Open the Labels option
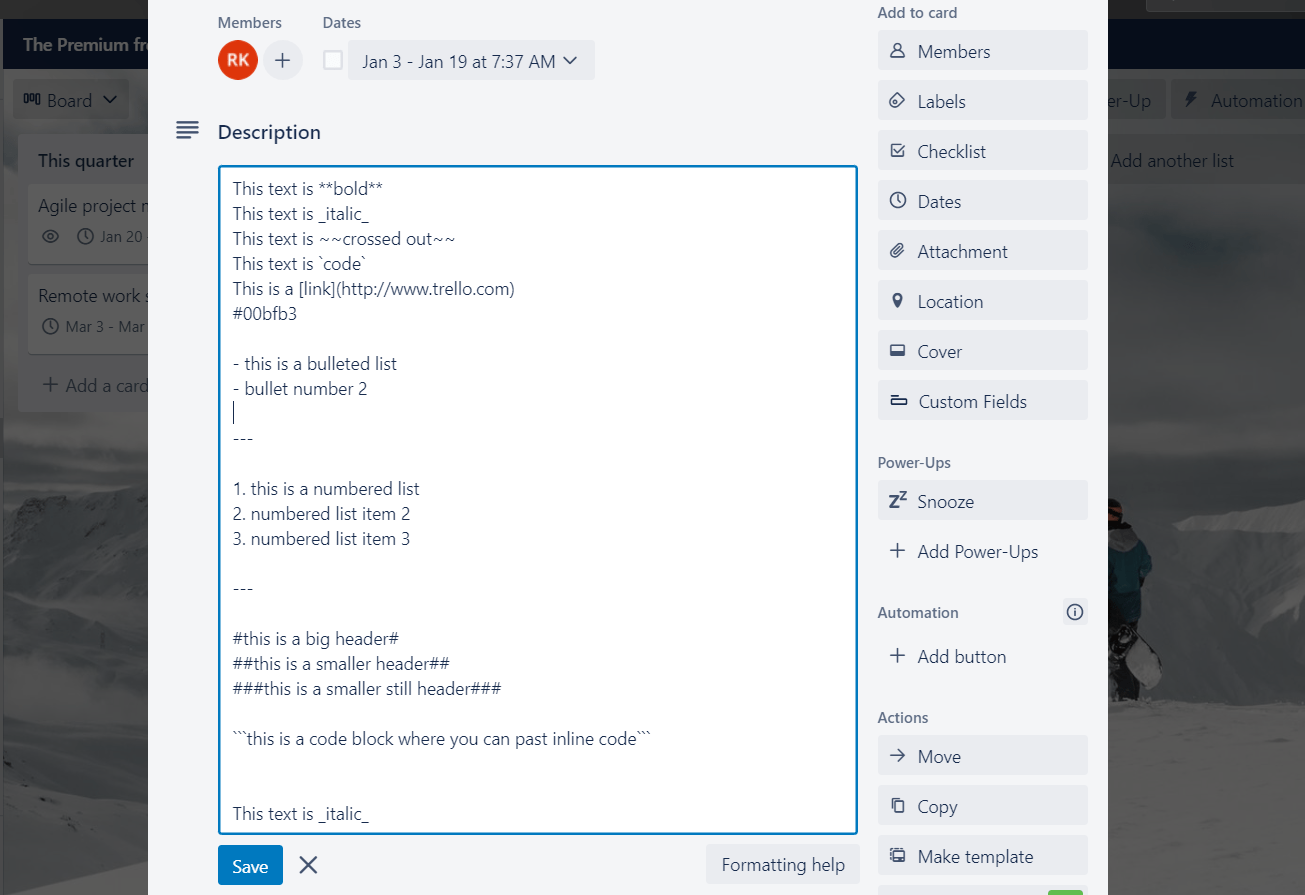Image resolution: width=1305 pixels, height=895 pixels. (x=982, y=101)
